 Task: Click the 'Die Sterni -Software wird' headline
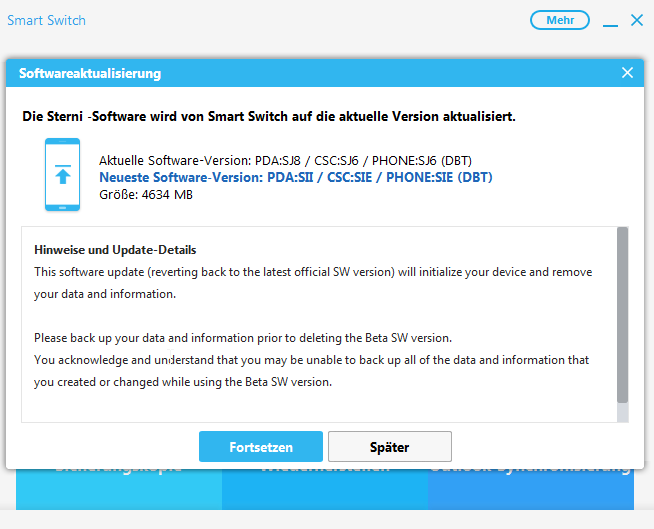coord(269,116)
